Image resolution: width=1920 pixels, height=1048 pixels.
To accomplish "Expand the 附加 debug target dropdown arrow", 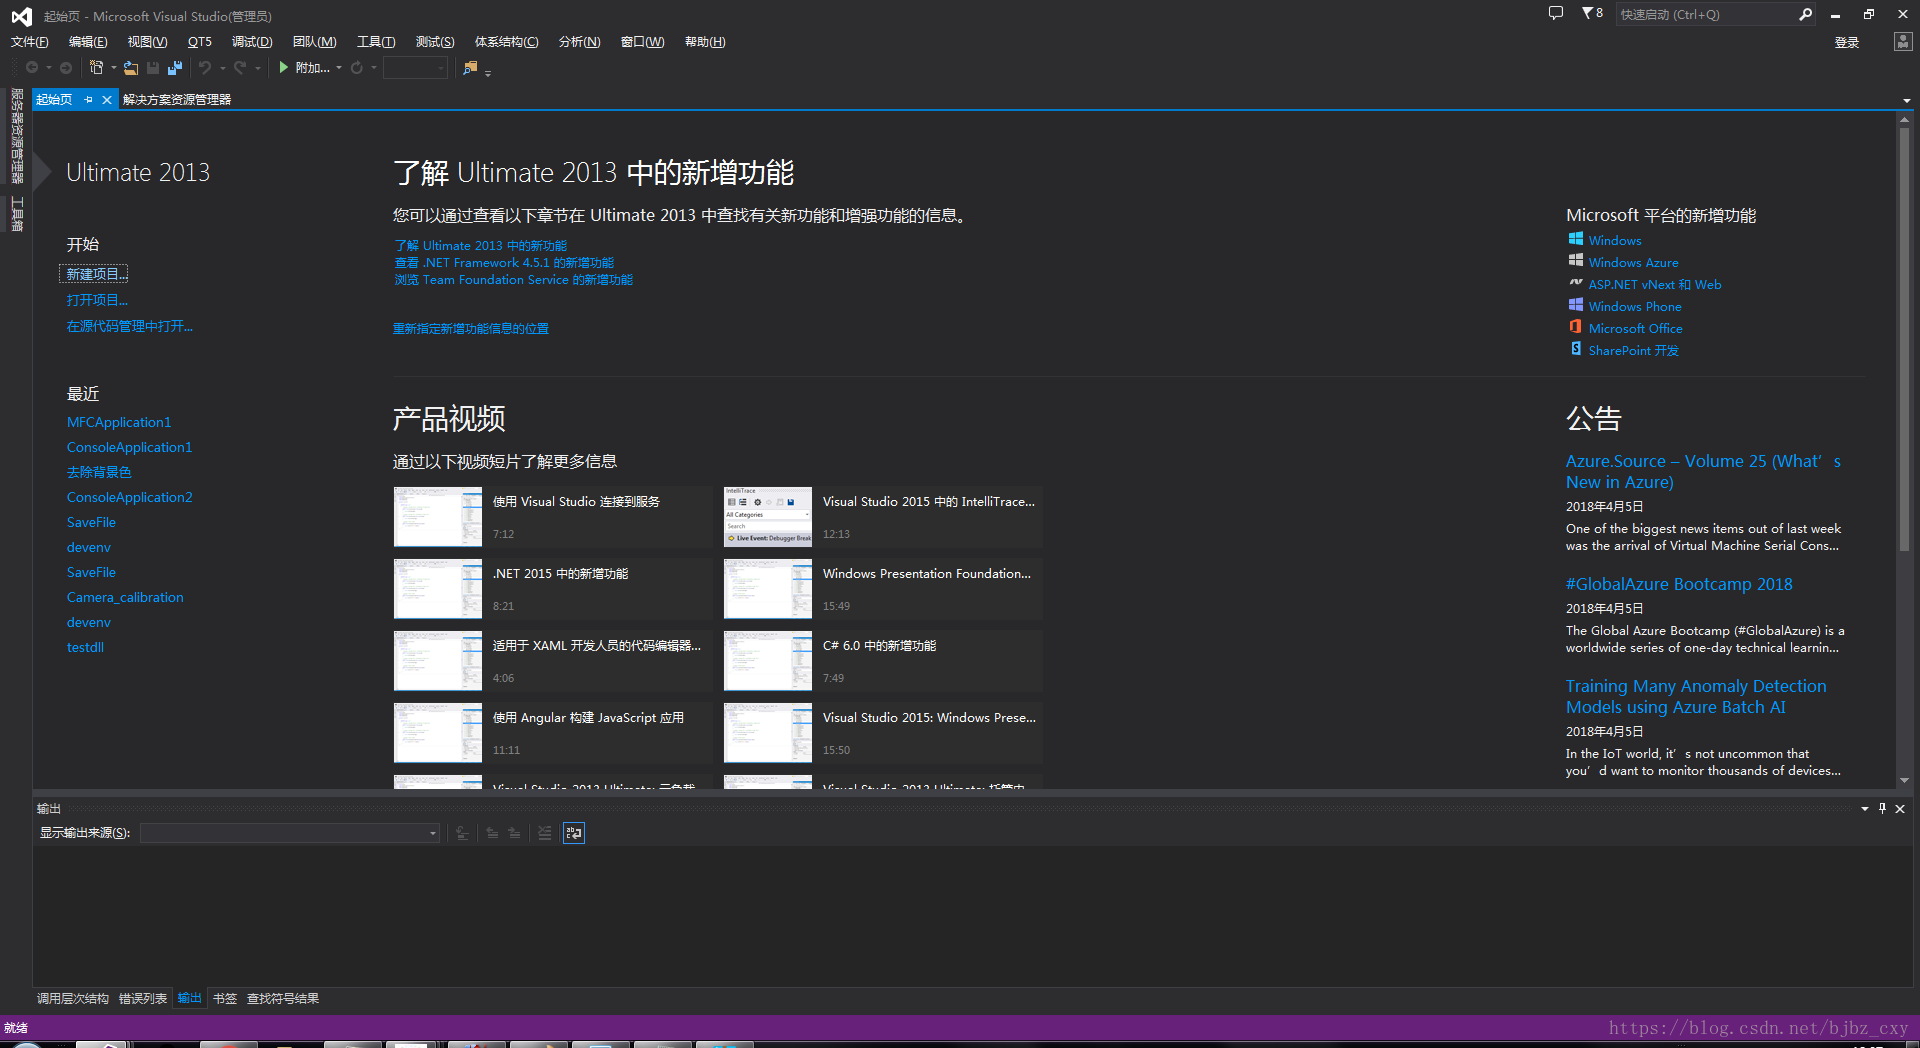I will (339, 68).
